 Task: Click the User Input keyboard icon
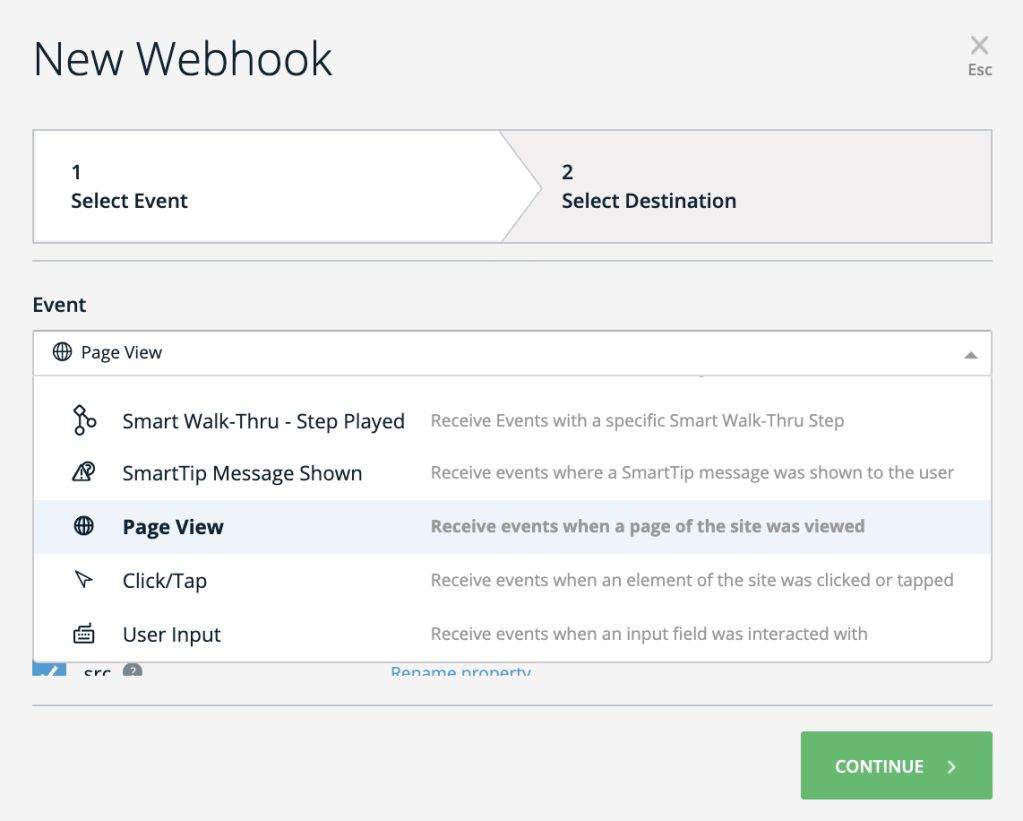pos(85,634)
